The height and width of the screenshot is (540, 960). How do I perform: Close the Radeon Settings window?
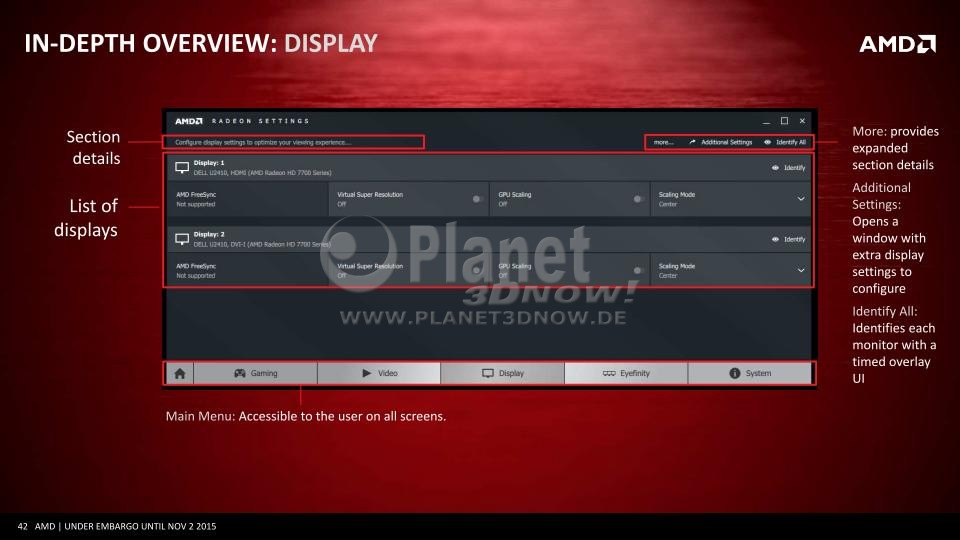[802, 121]
